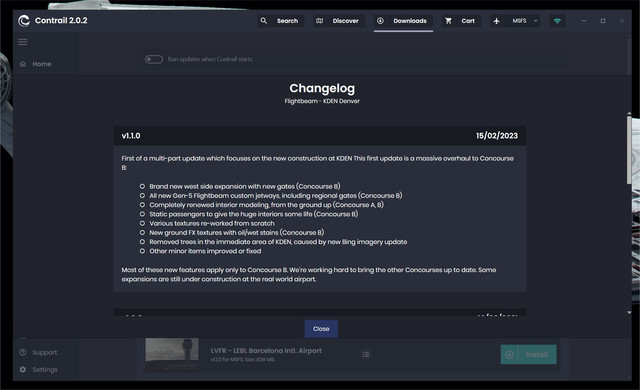
Task: Minimize the Contrail window
Action: click(584, 21)
